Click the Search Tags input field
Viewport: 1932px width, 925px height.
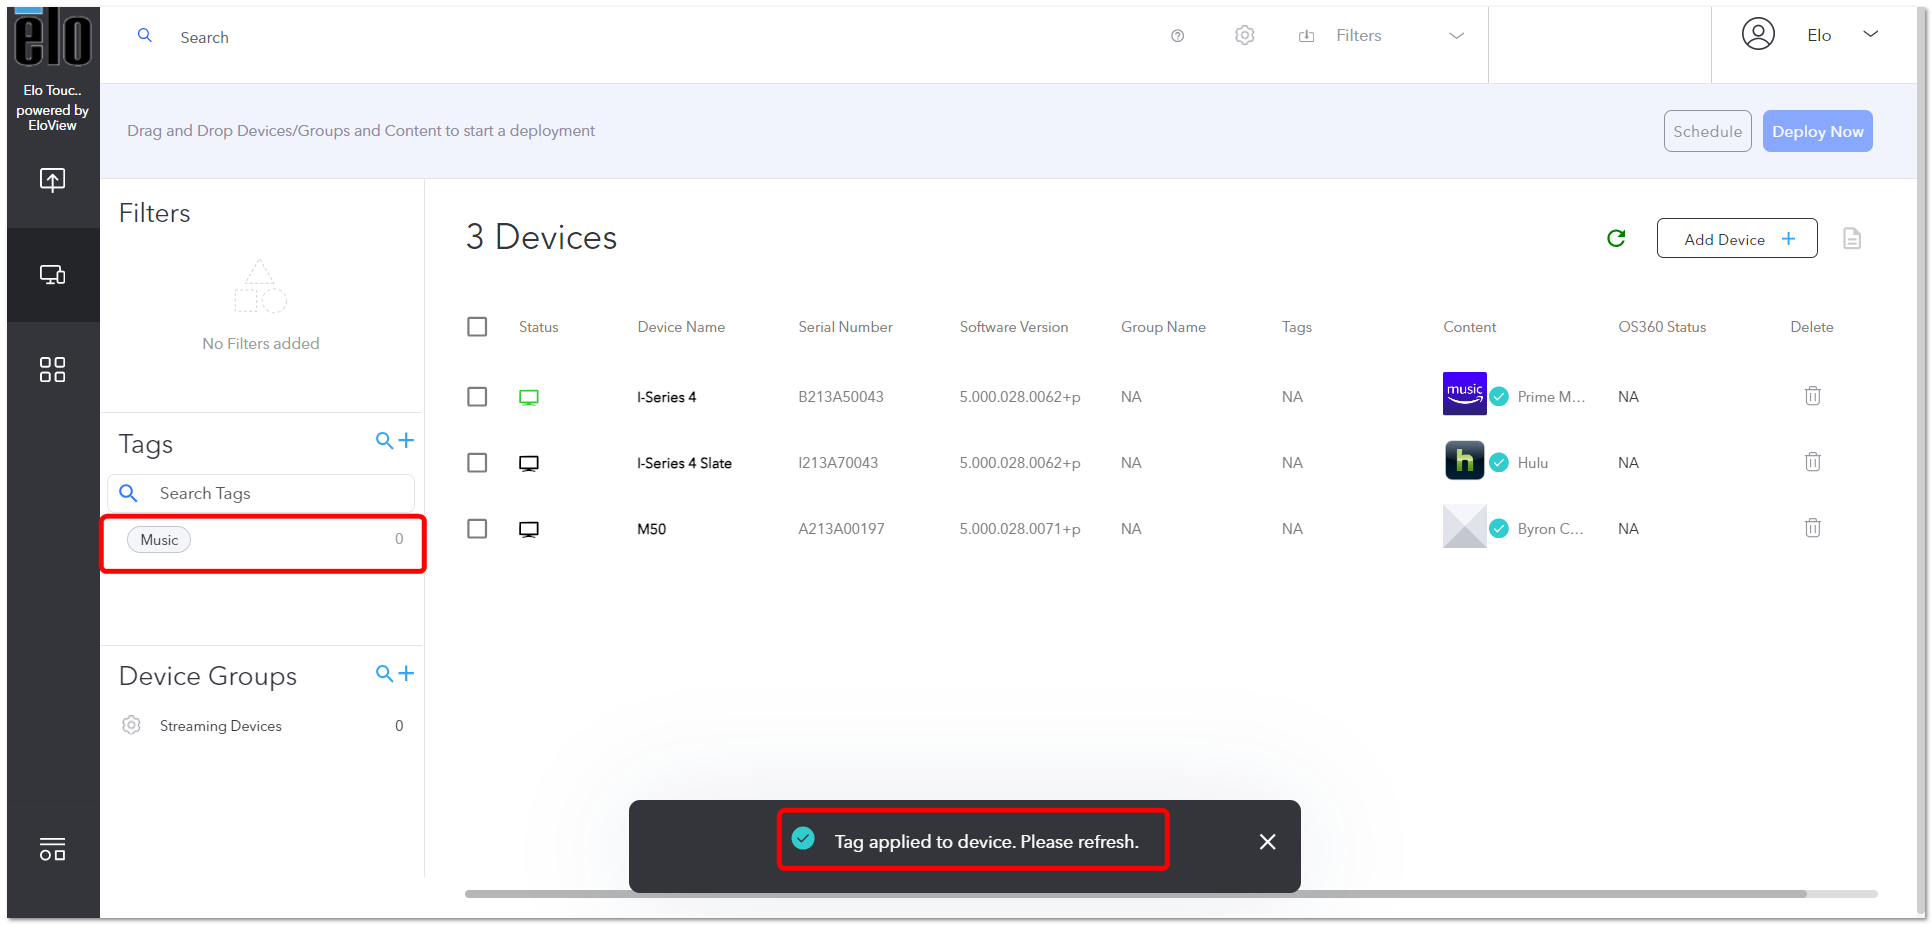tap(262, 493)
